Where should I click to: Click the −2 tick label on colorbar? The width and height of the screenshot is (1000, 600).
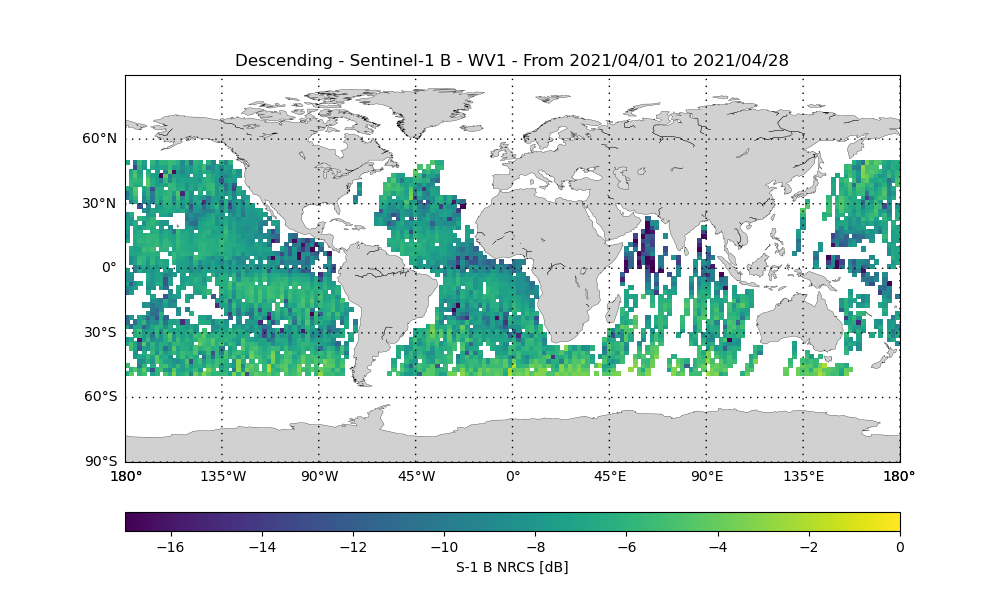pos(809,547)
